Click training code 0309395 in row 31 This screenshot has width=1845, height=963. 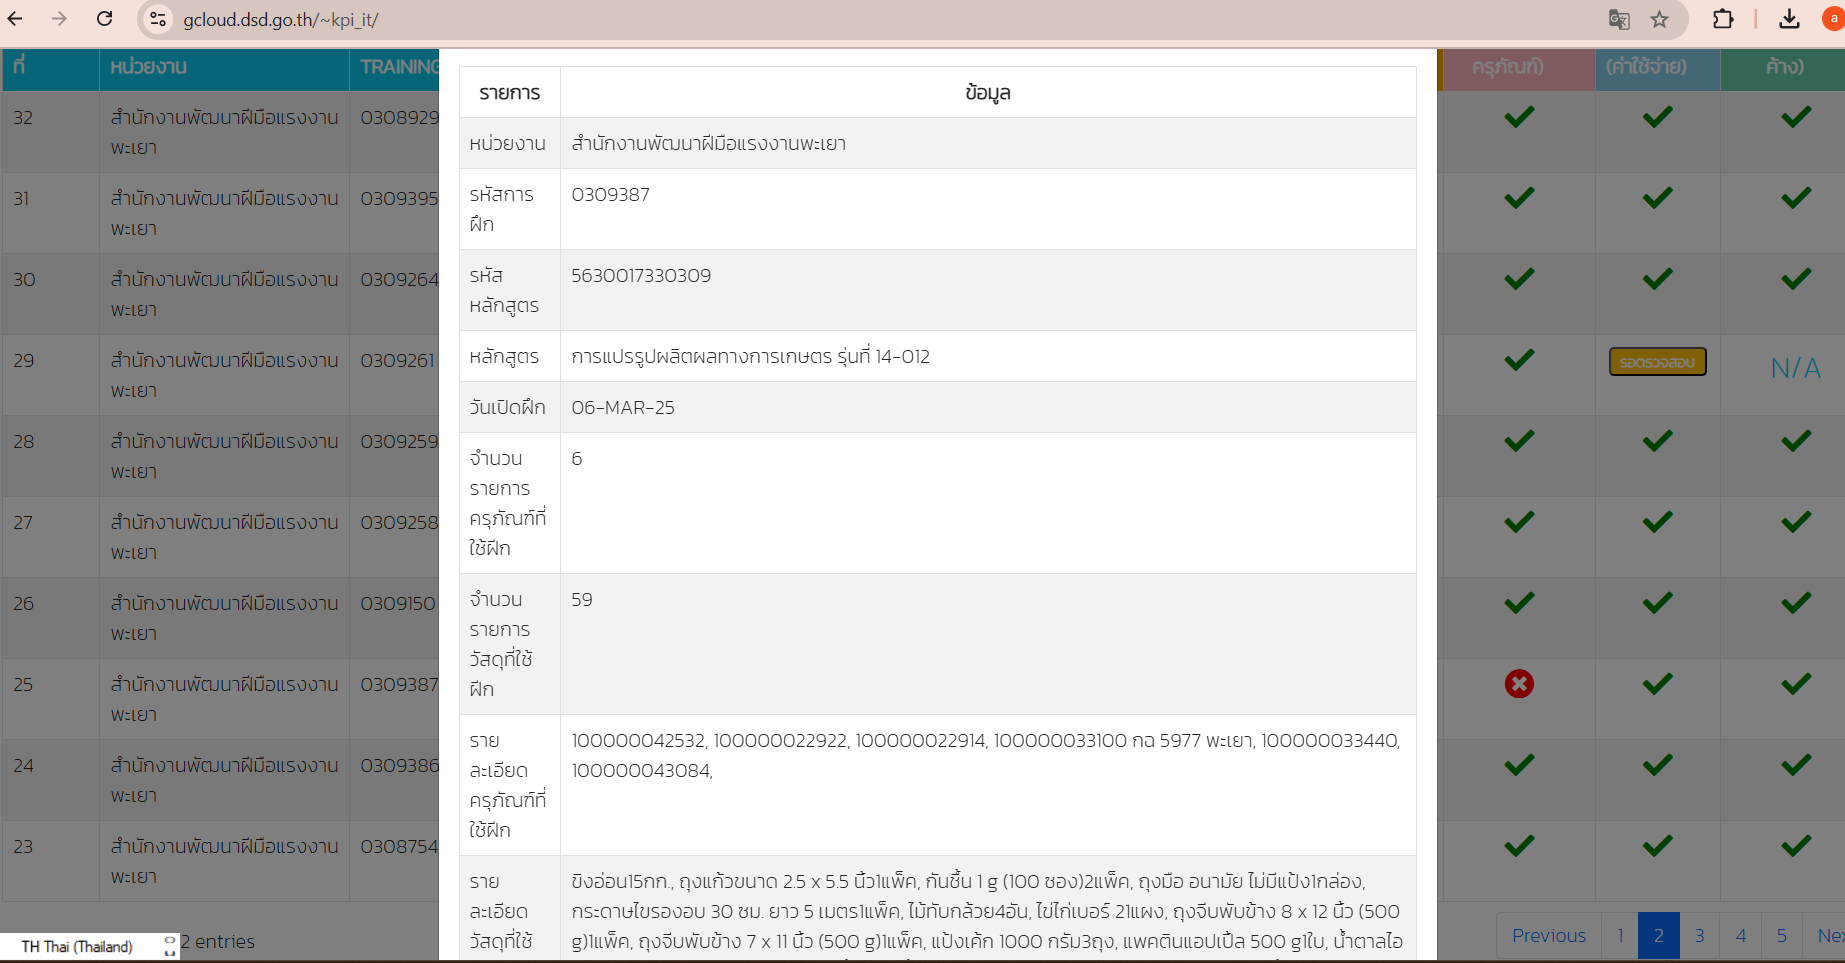pyautogui.click(x=399, y=199)
